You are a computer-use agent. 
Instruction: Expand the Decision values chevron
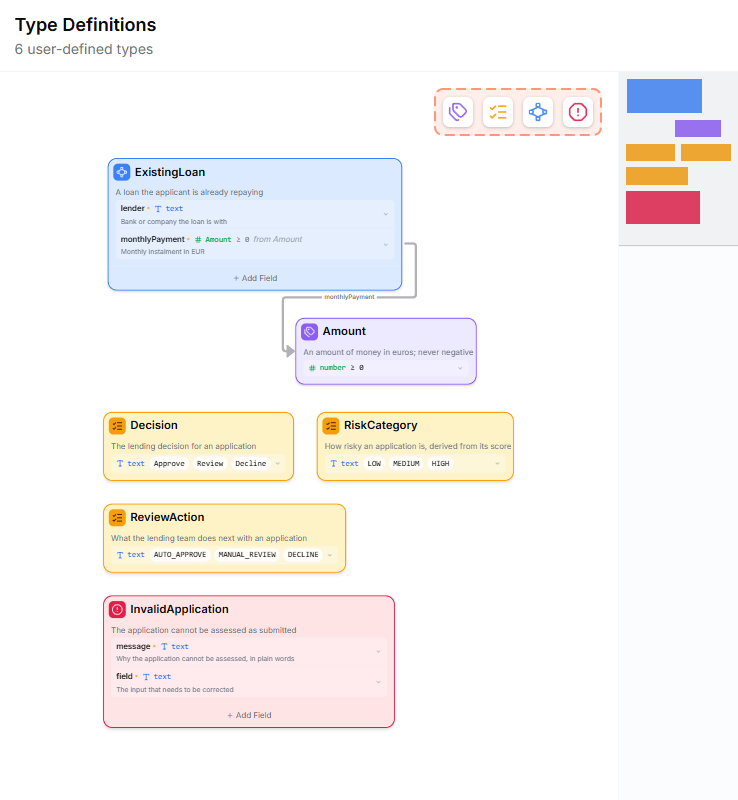tap(278, 463)
